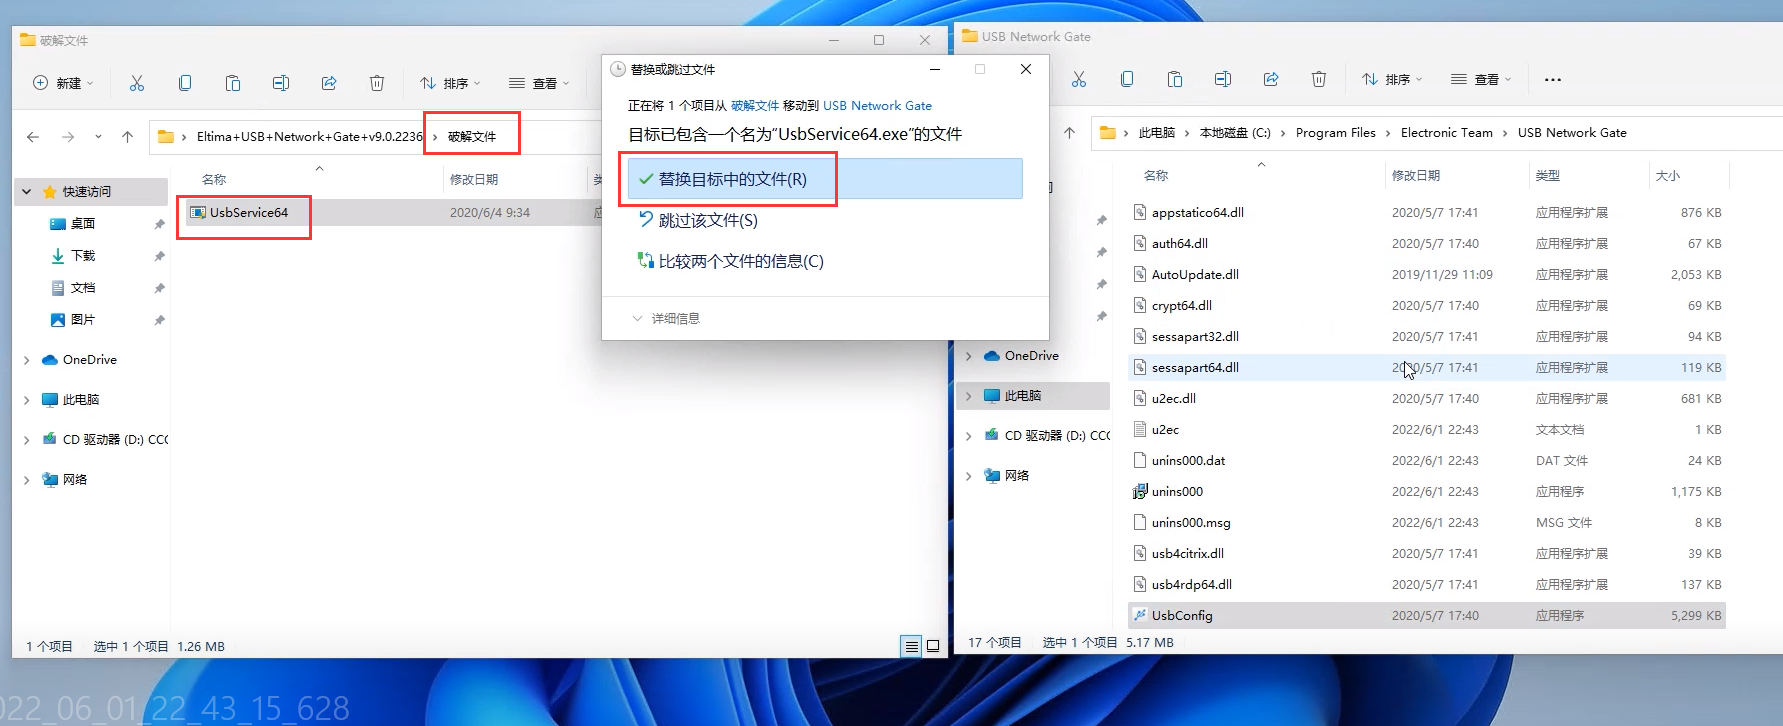Click 本地磁盘 (C:) breadcrumb in right window

[1235, 133]
